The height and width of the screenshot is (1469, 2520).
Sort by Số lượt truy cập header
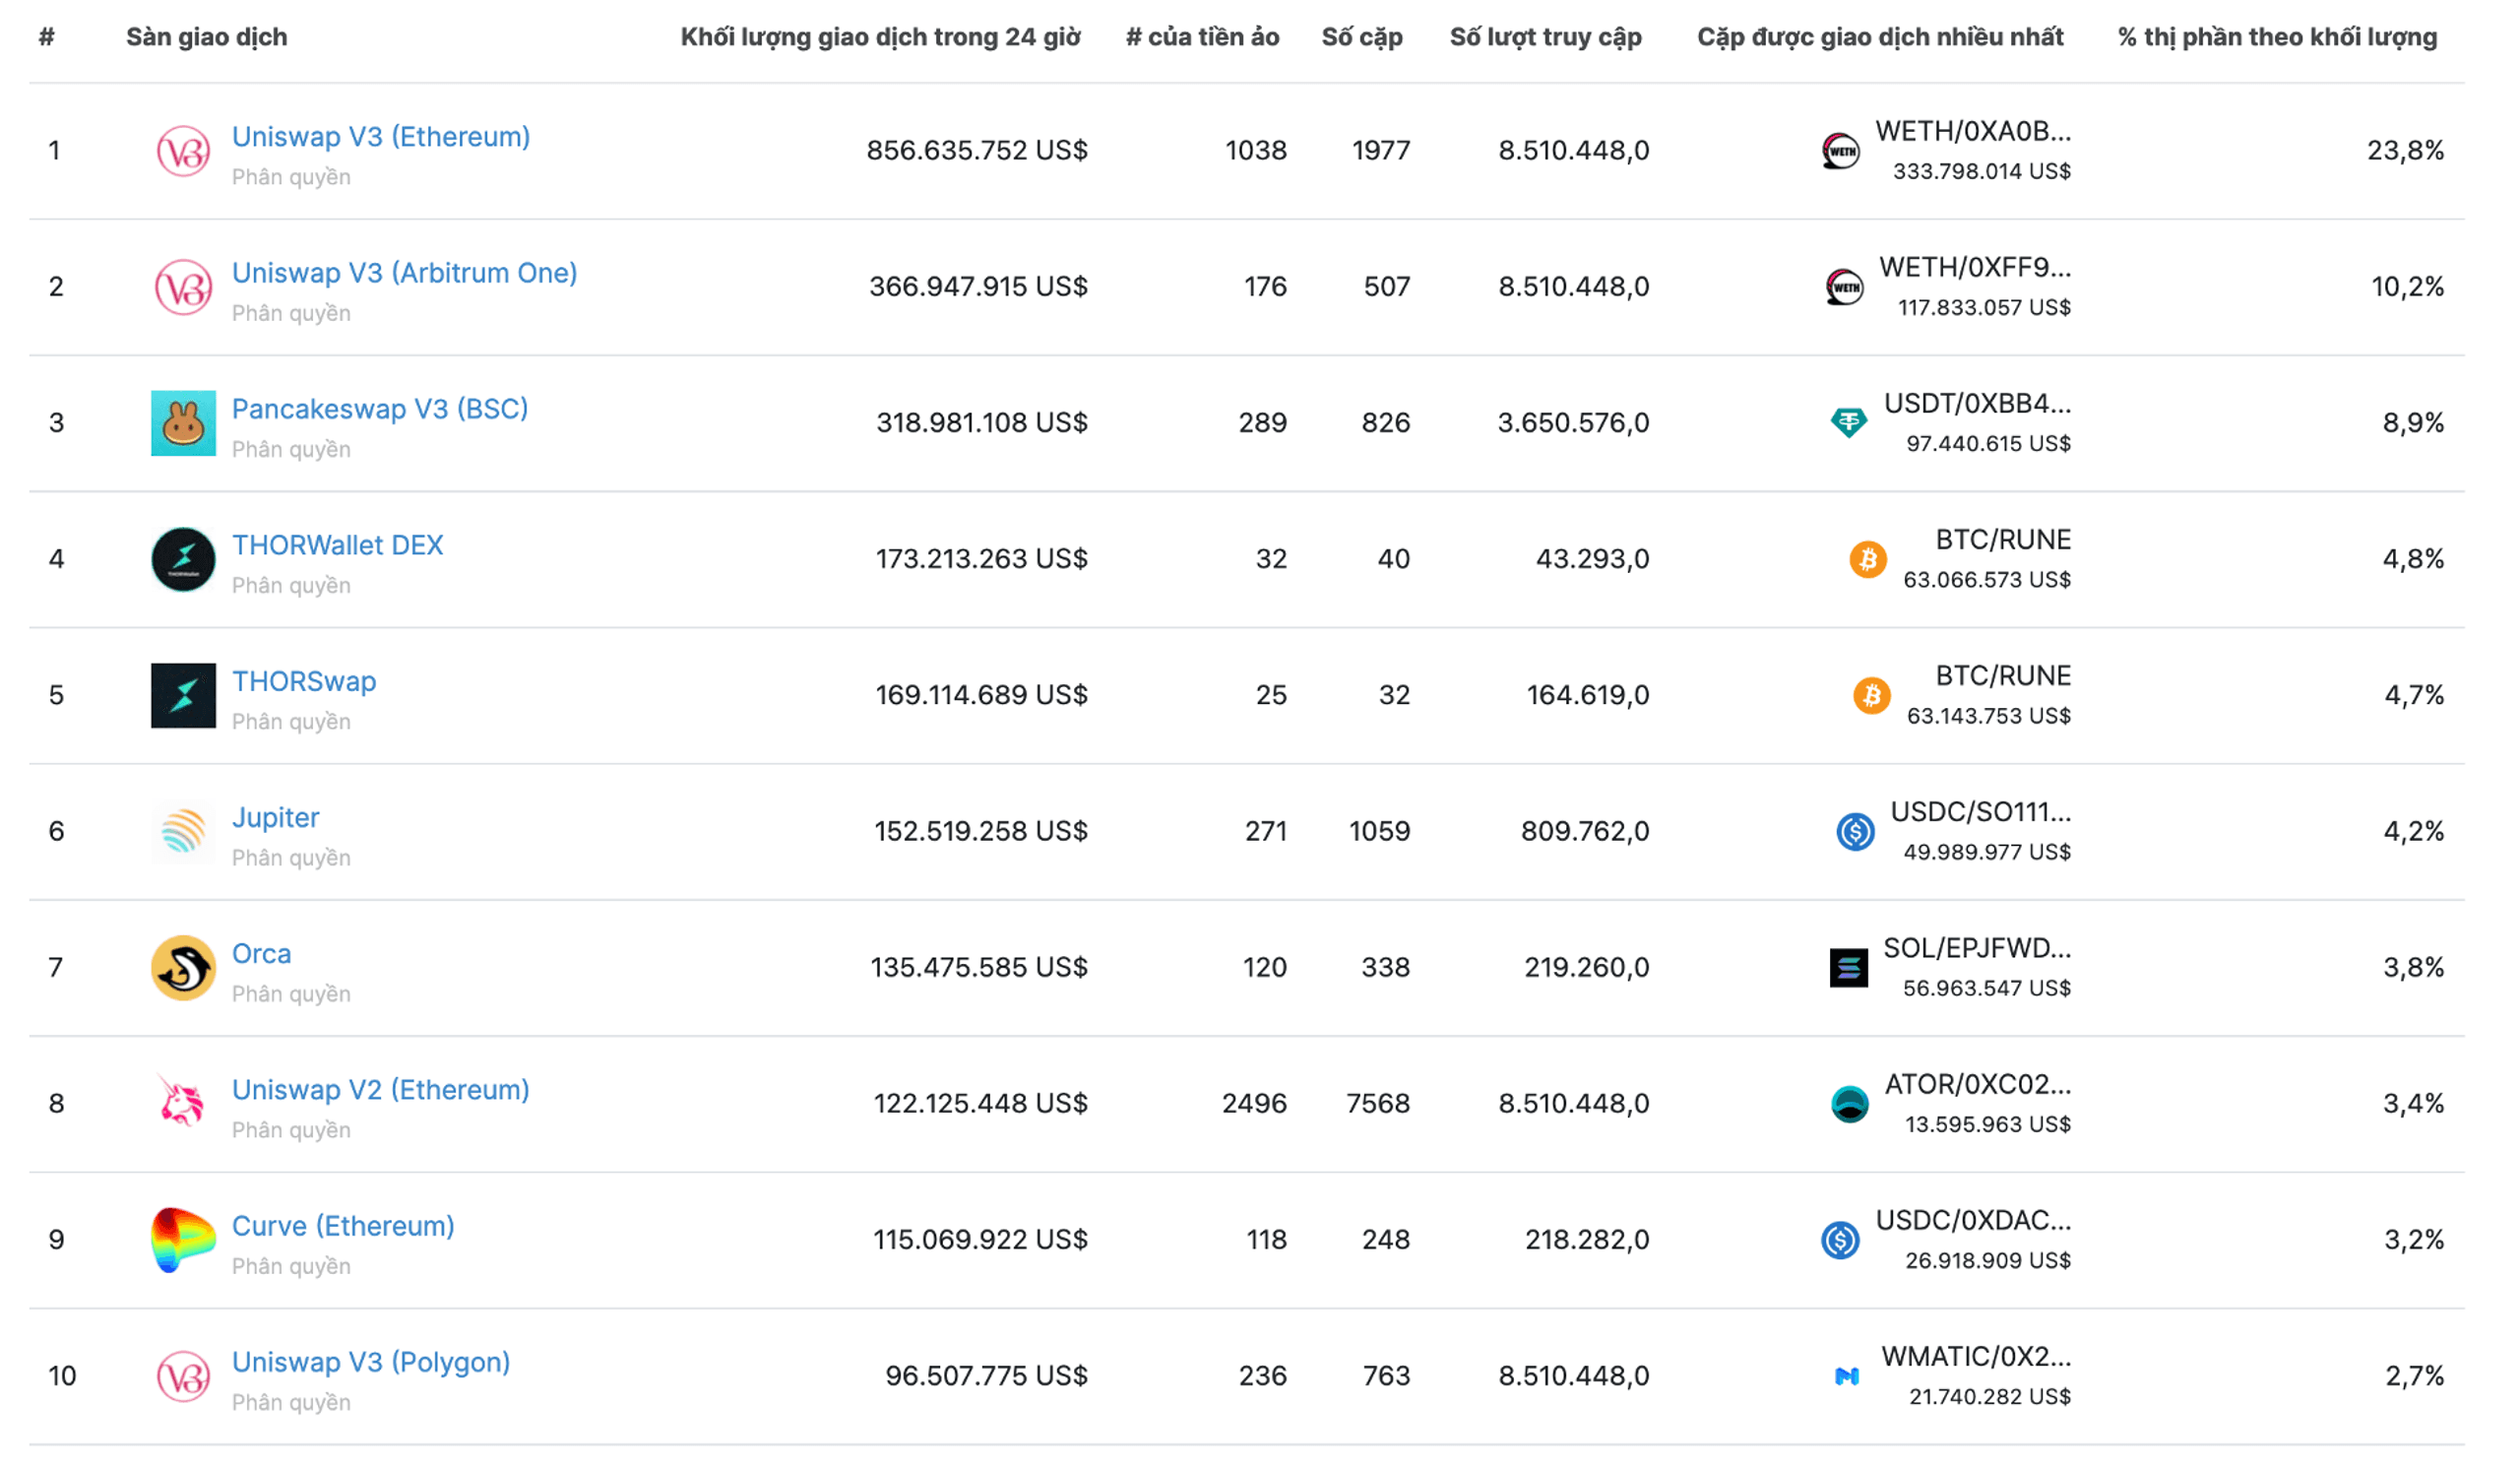click(x=1548, y=37)
